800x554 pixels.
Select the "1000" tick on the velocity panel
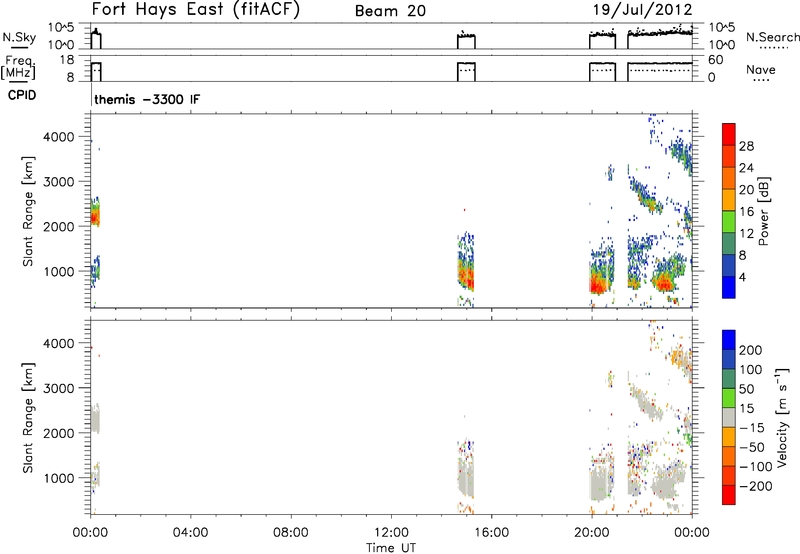(59, 479)
